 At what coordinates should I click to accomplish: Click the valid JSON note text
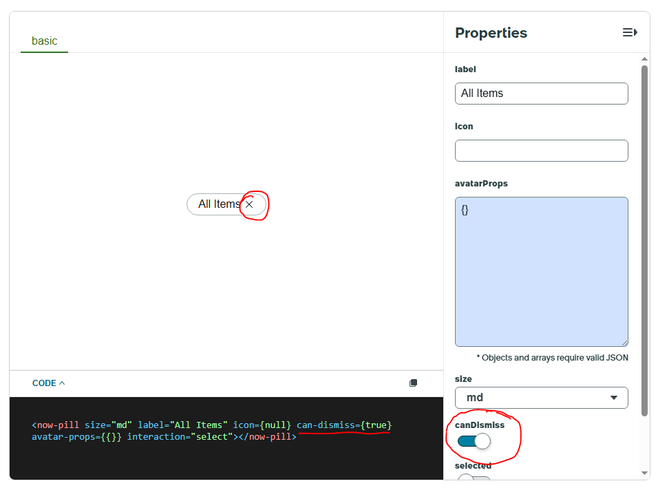pyautogui.click(x=552, y=358)
